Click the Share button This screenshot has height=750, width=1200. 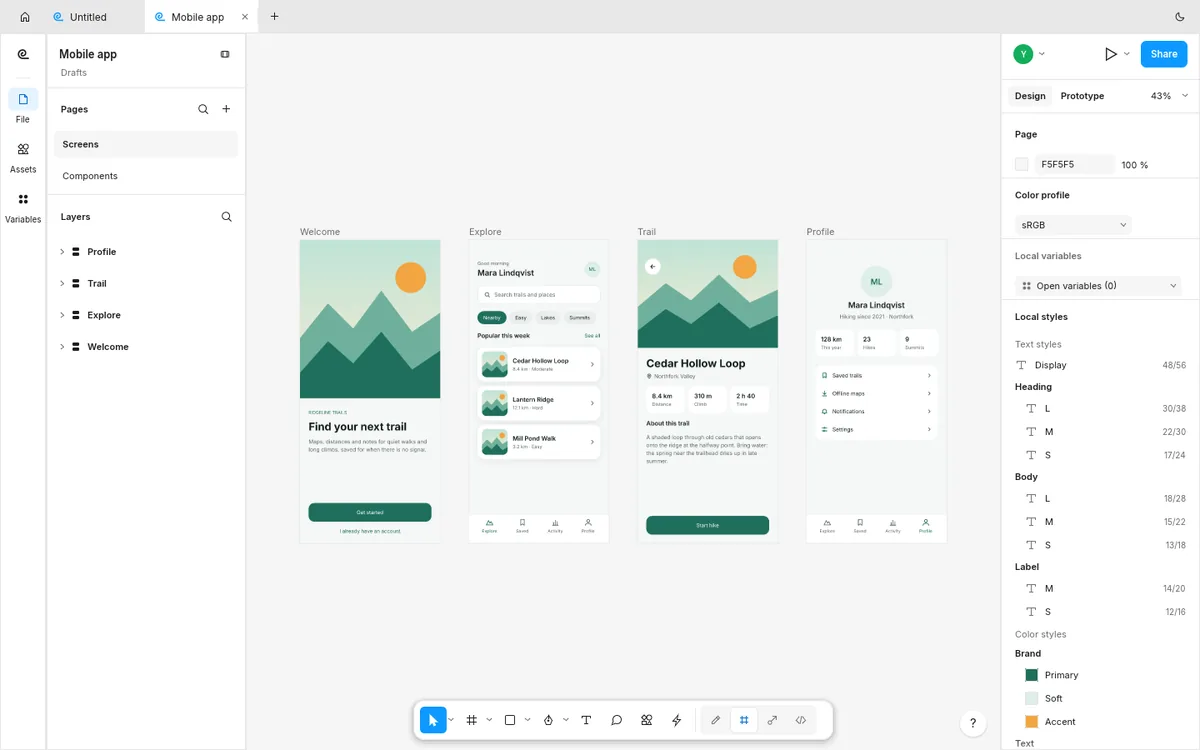[x=1164, y=54]
